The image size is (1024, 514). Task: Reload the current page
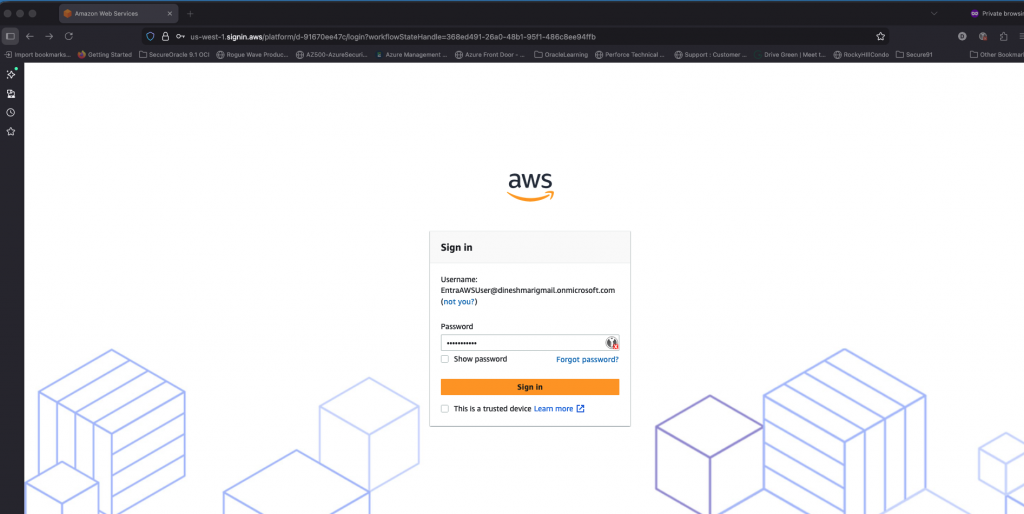click(69, 37)
